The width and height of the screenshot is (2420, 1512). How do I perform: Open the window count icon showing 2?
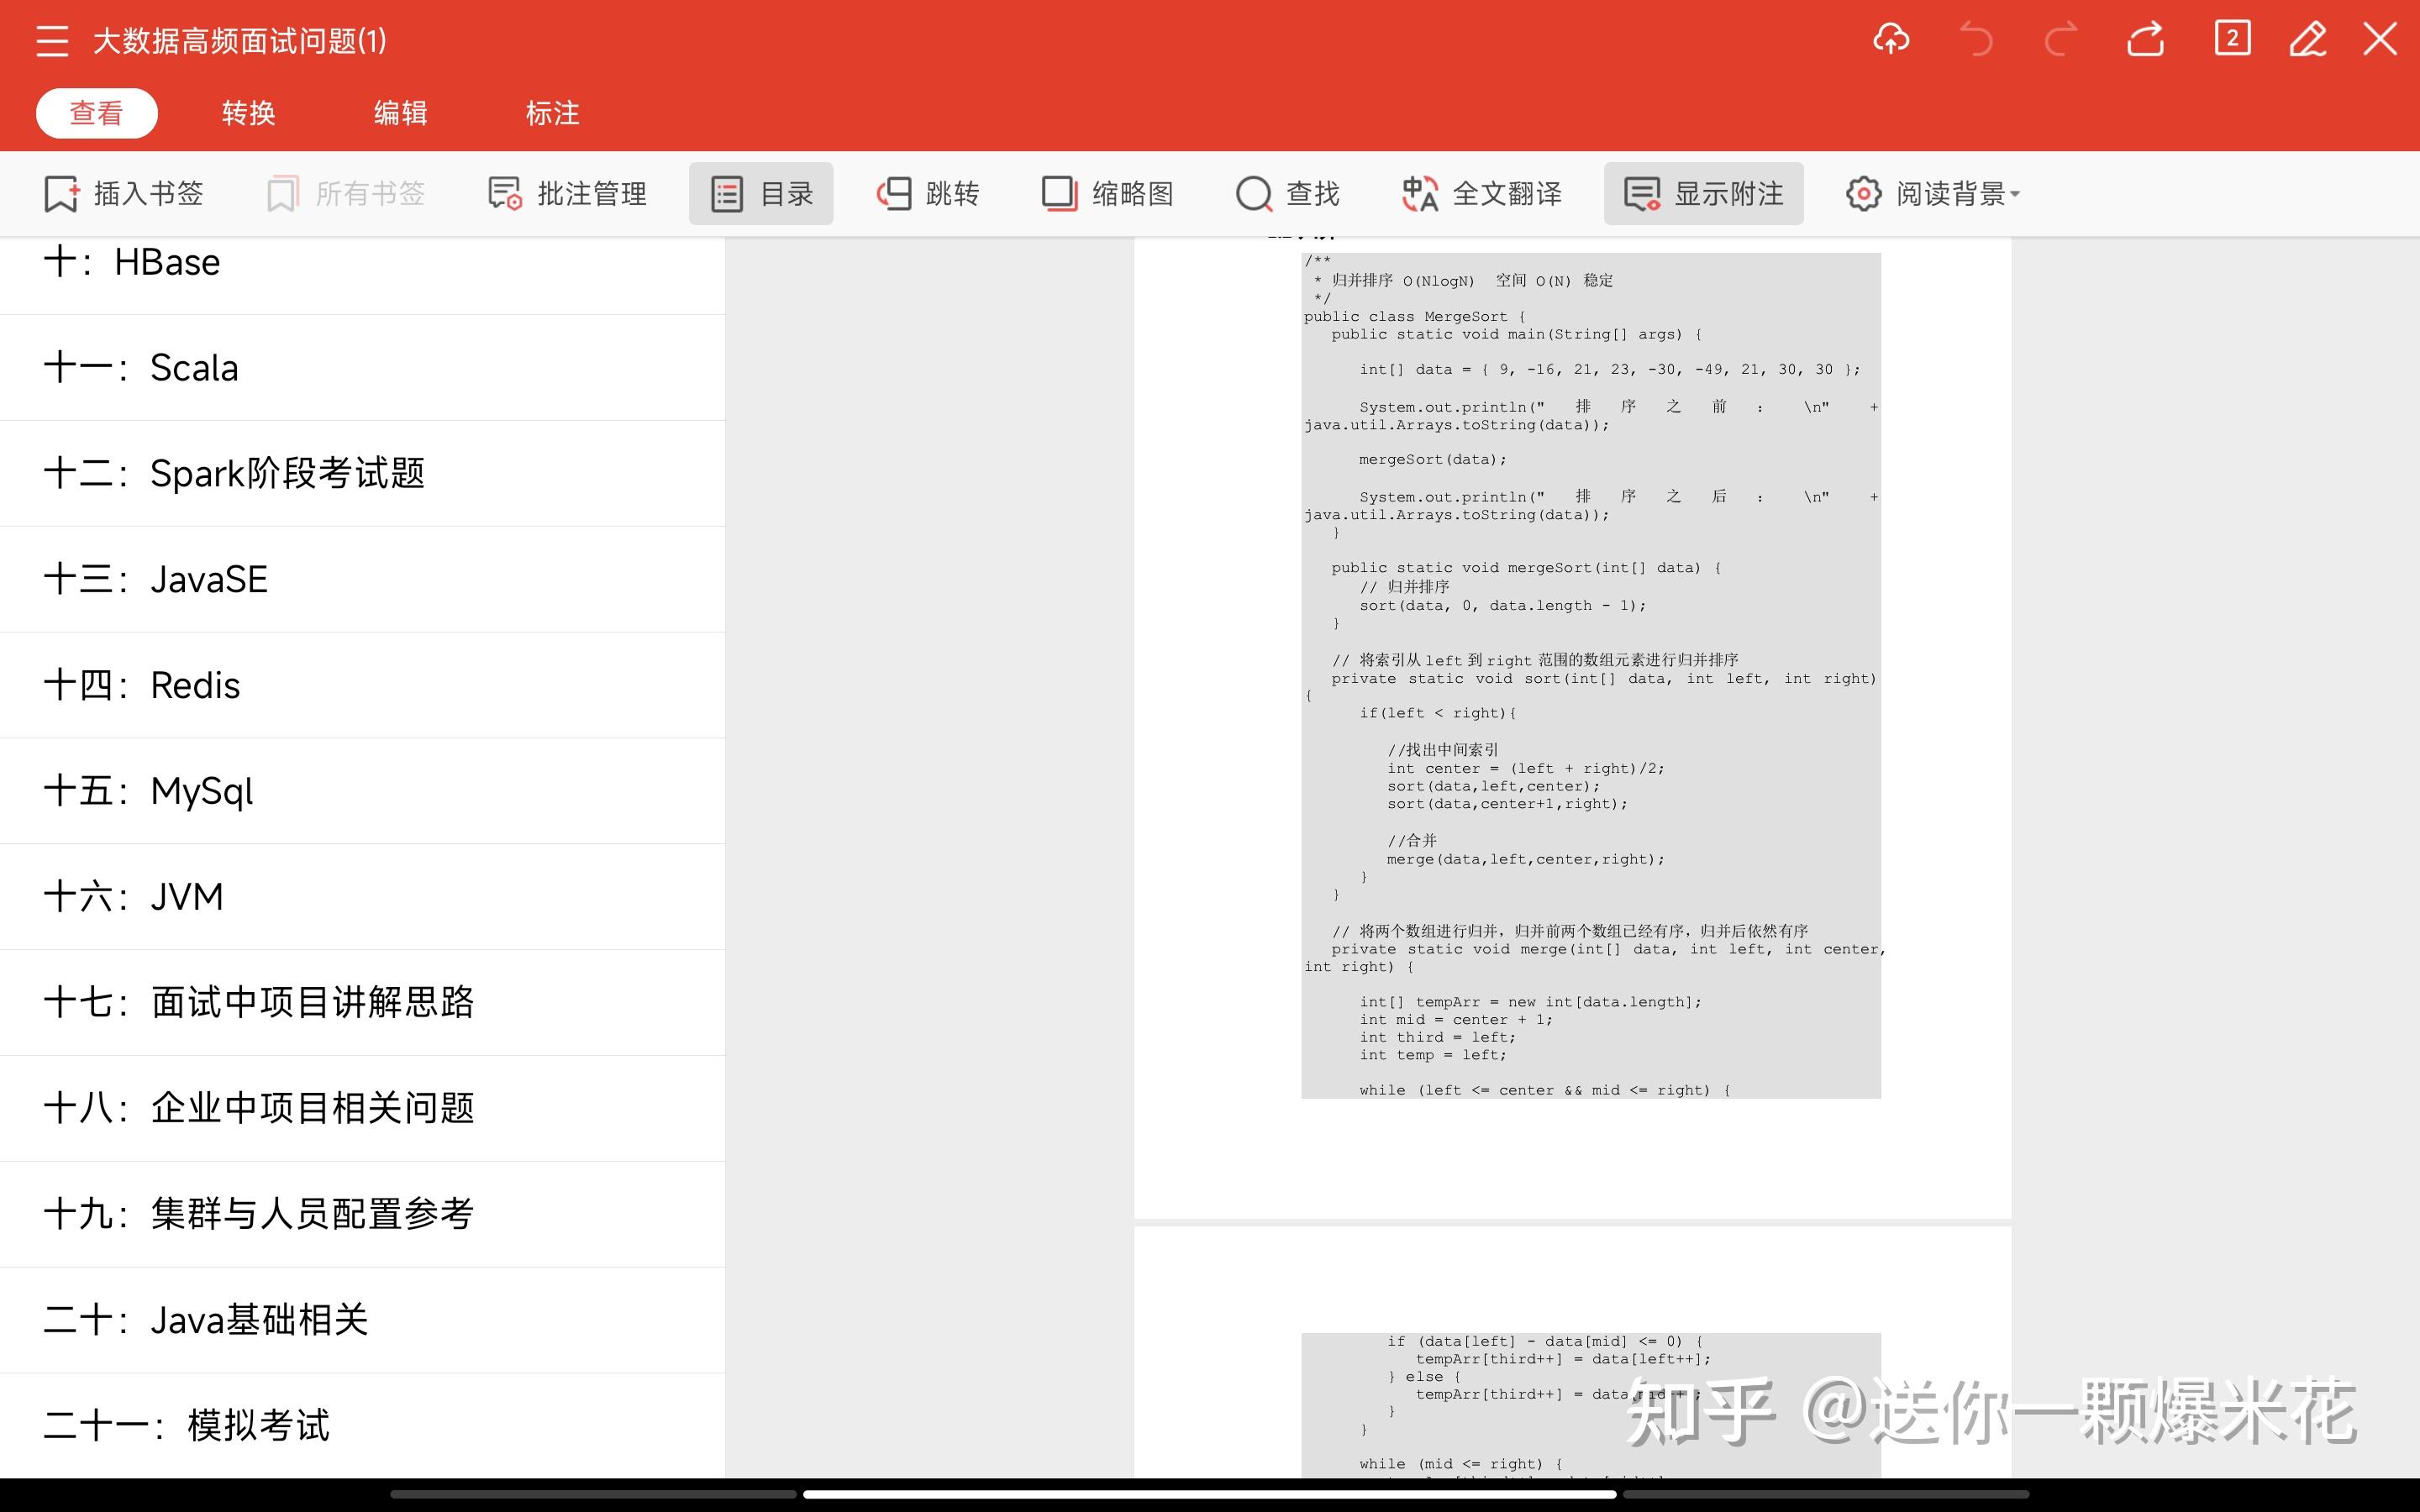[2232, 39]
